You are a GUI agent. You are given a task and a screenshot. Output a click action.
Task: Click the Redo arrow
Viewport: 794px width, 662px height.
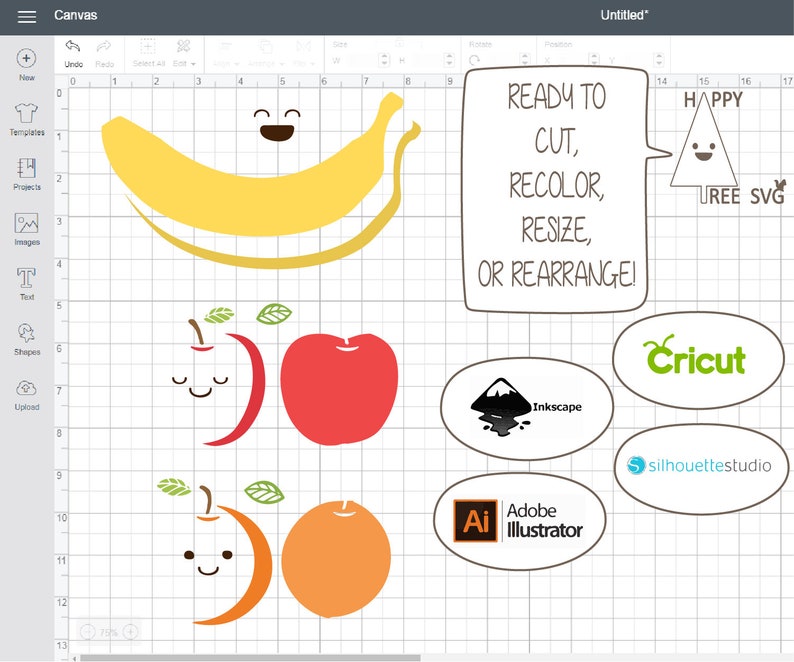[x=104, y=47]
